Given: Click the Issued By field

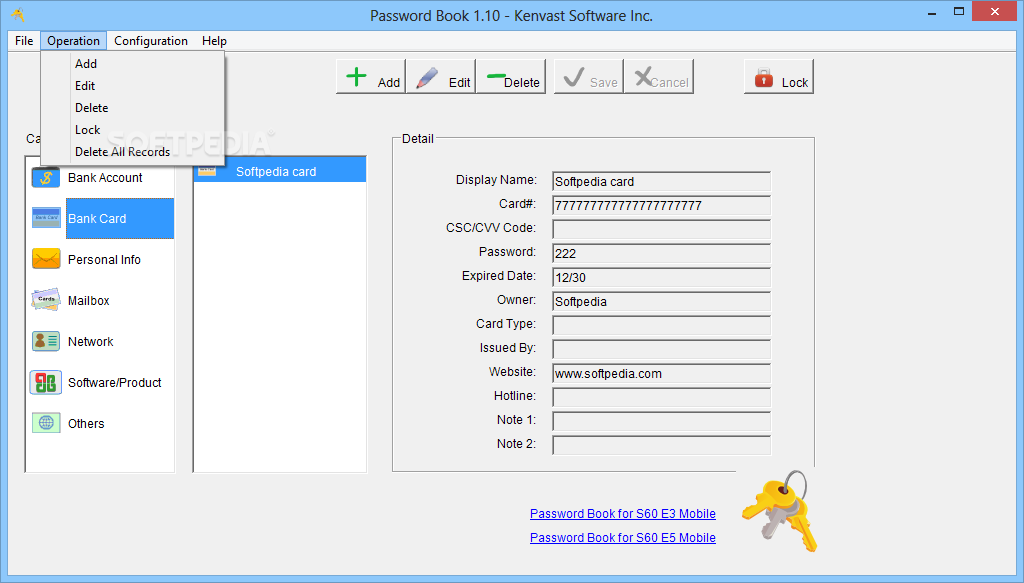Looking at the screenshot, I should pos(661,349).
